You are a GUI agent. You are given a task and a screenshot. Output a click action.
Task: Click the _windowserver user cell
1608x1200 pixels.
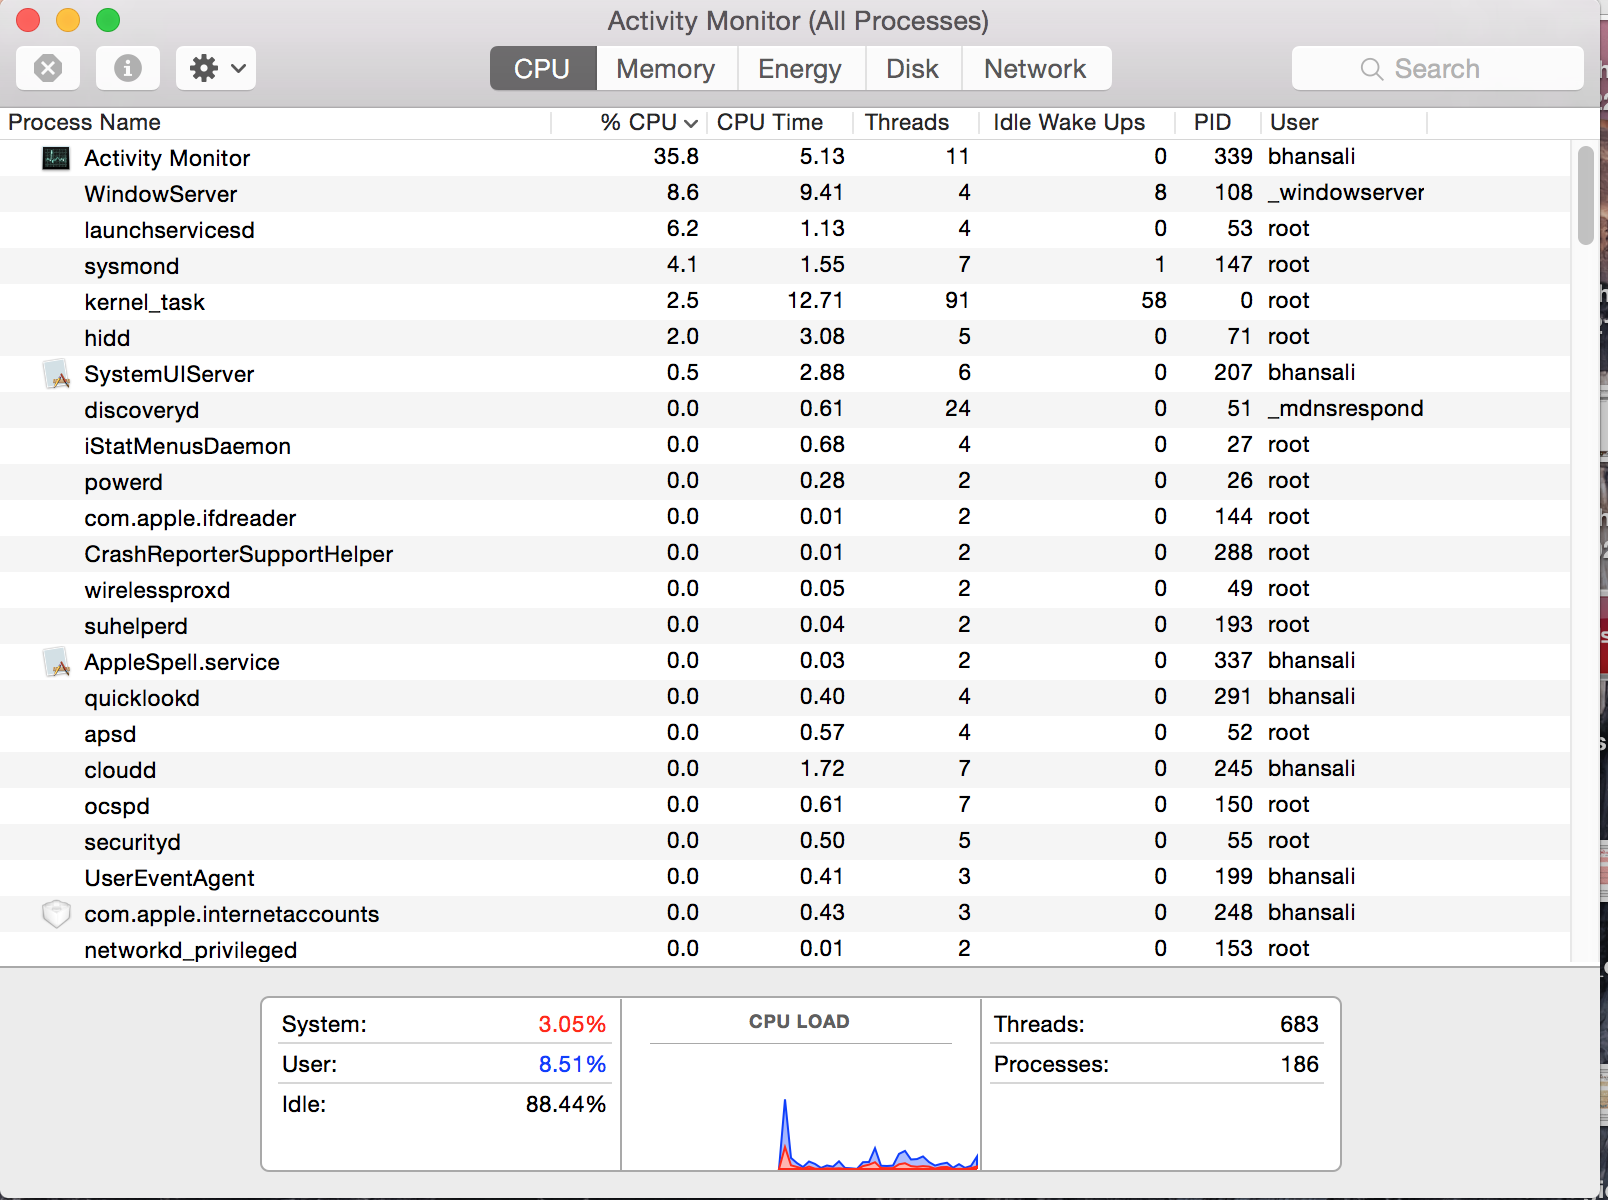[1346, 192]
